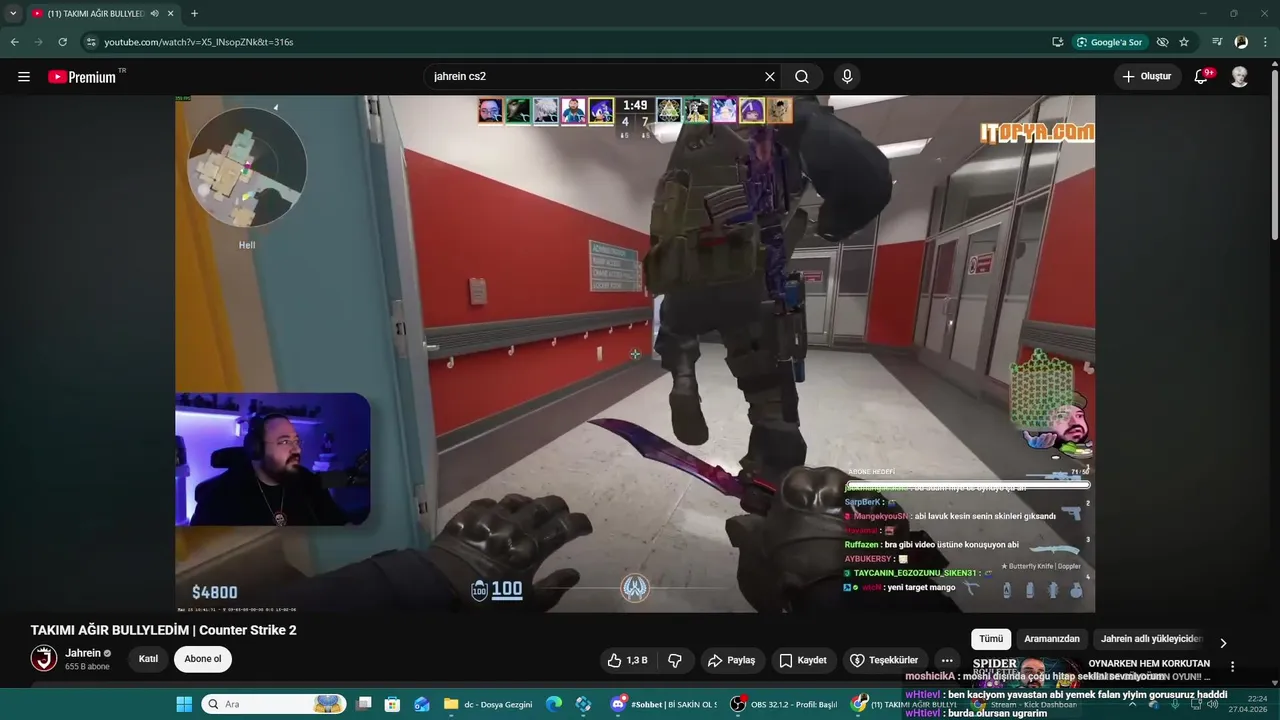The image size is (1280, 720).
Task: Click Katıl join button
Action: coord(148,659)
